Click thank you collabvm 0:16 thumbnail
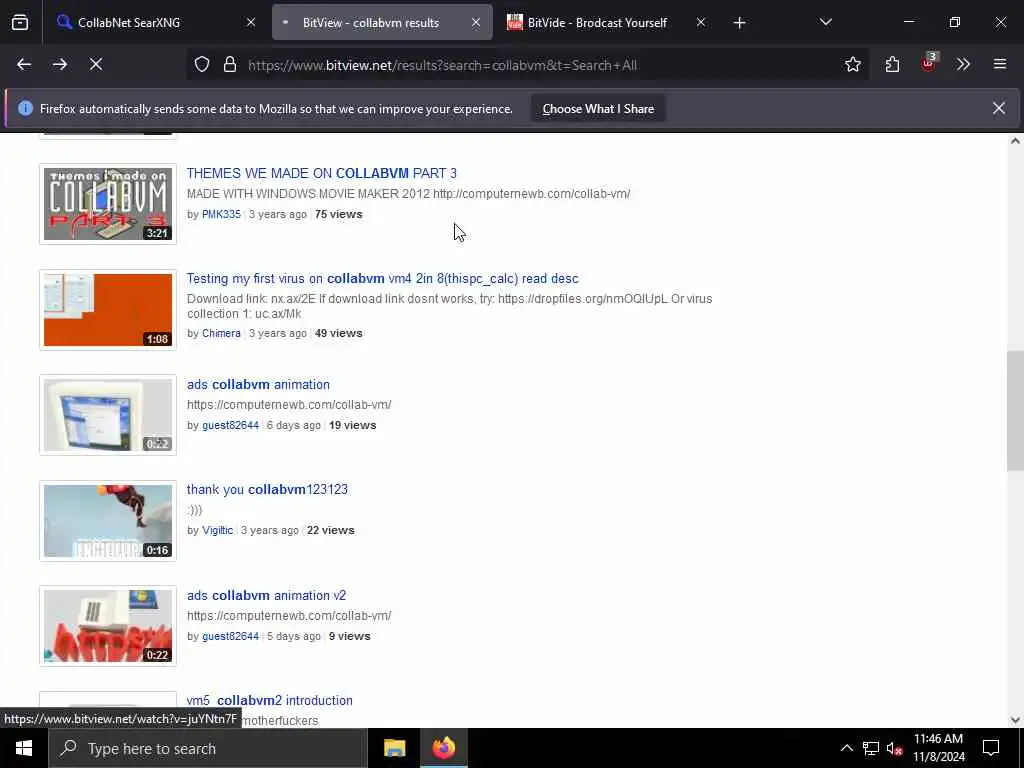1024x768 pixels. (x=108, y=520)
